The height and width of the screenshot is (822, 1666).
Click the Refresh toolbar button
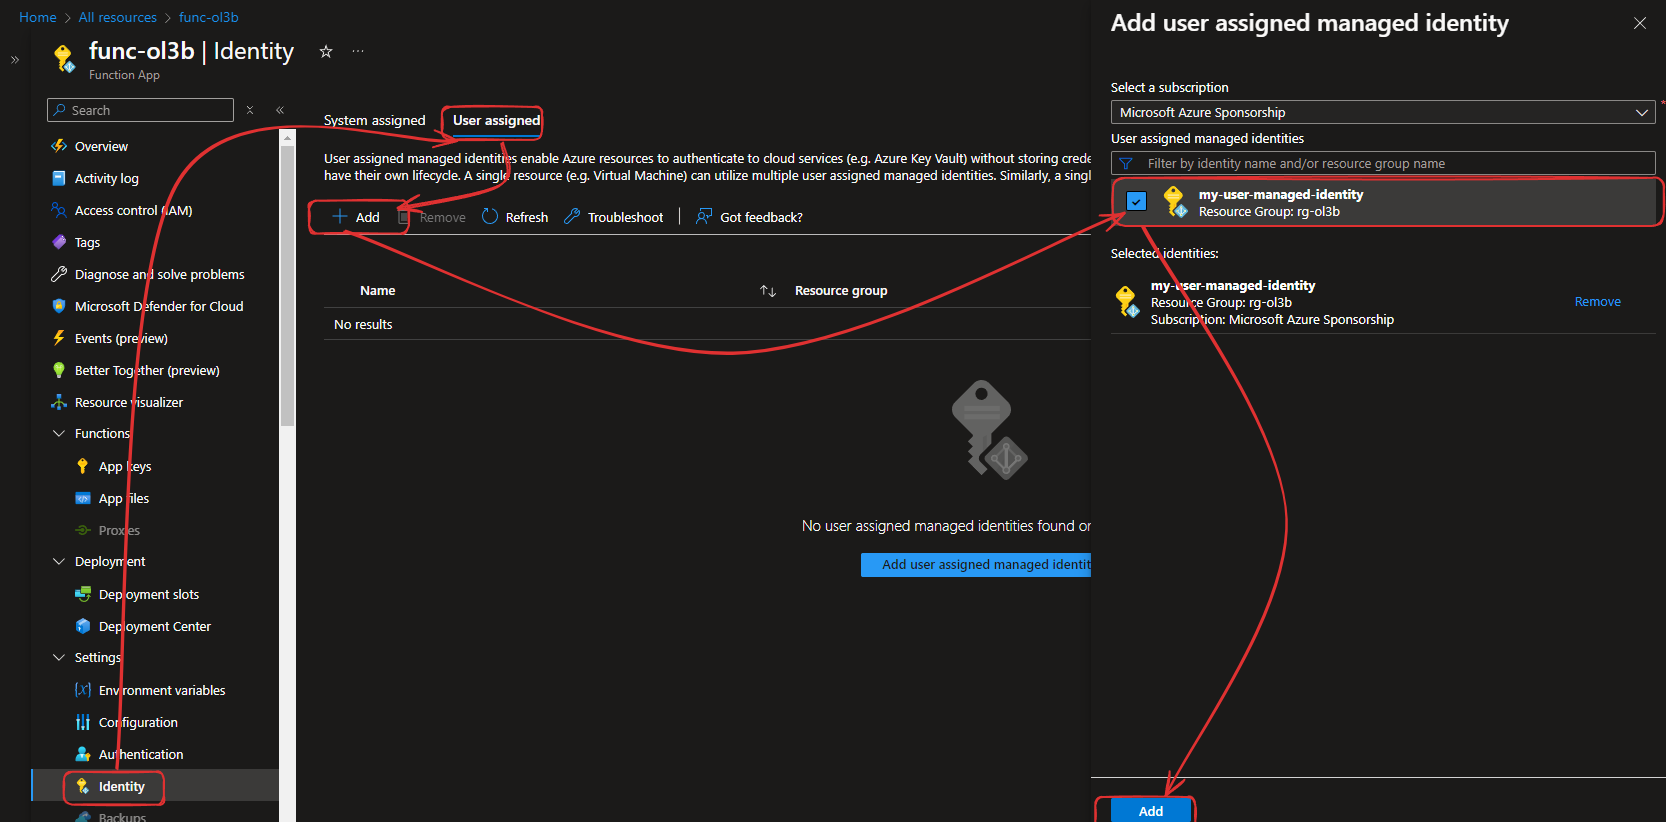click(x=515, y=217)
